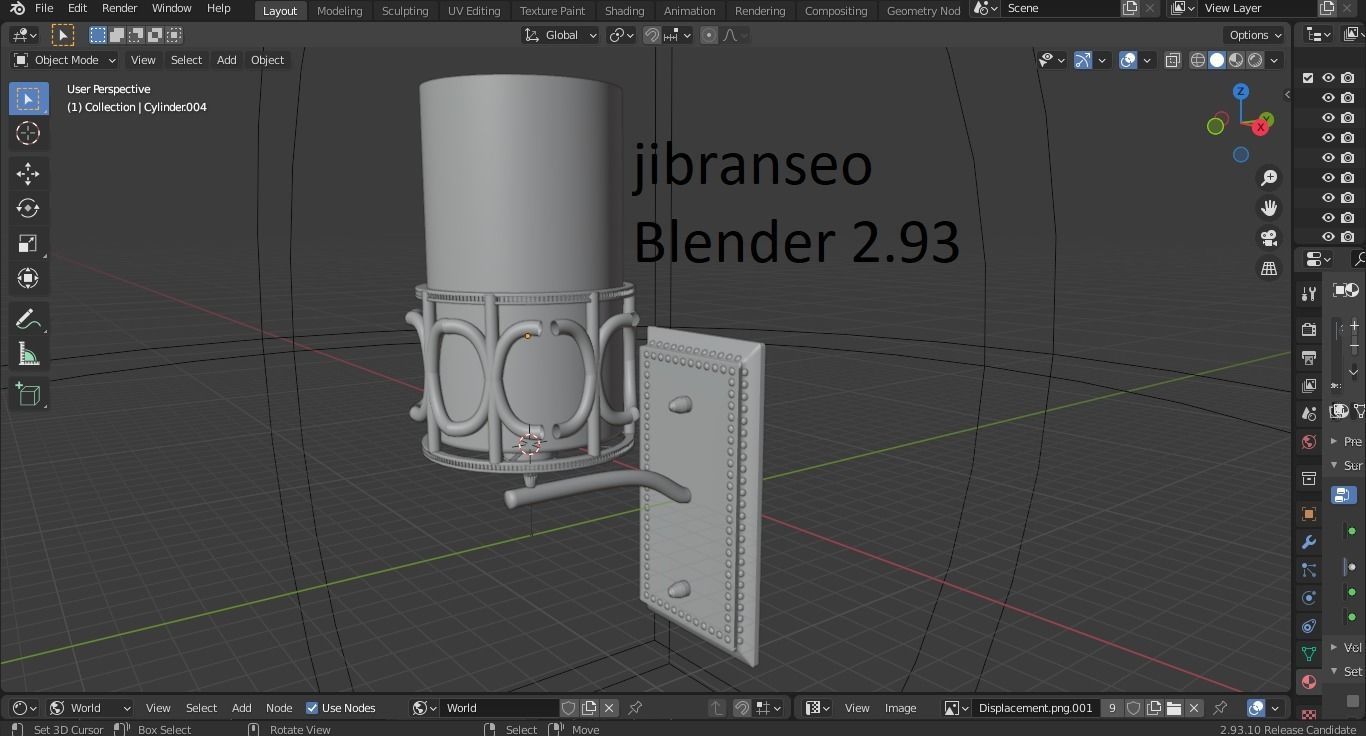Screen dimensions: 1366x736
Task: Toggle camera view icon in viewport
Action: point(1269,238)
